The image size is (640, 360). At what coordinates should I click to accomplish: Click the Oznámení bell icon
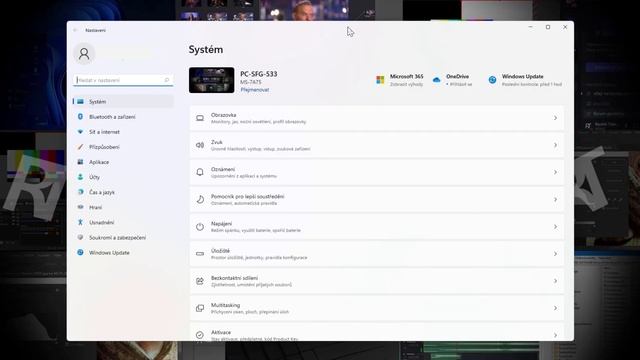pos(200,172)
